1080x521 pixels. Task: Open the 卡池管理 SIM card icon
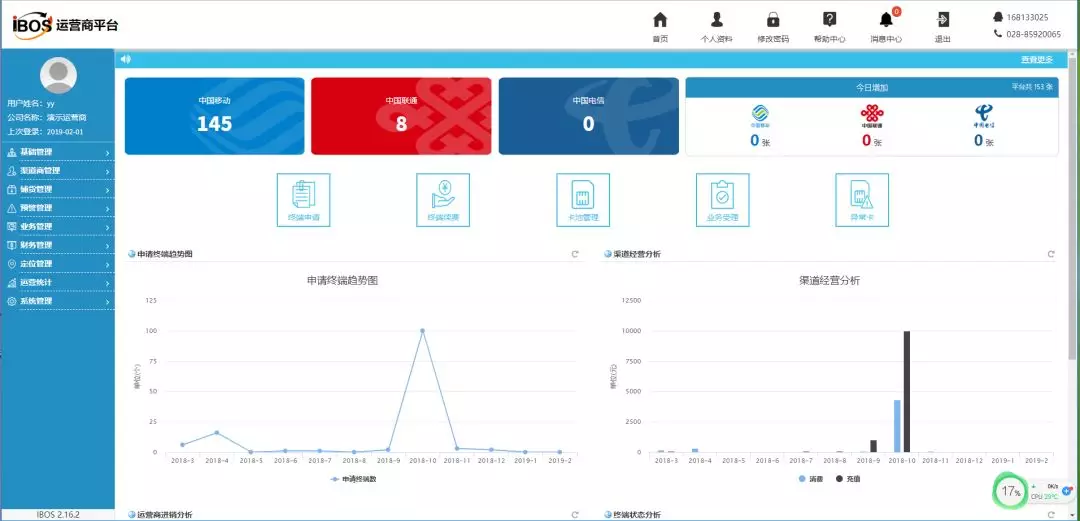(583, 200)
